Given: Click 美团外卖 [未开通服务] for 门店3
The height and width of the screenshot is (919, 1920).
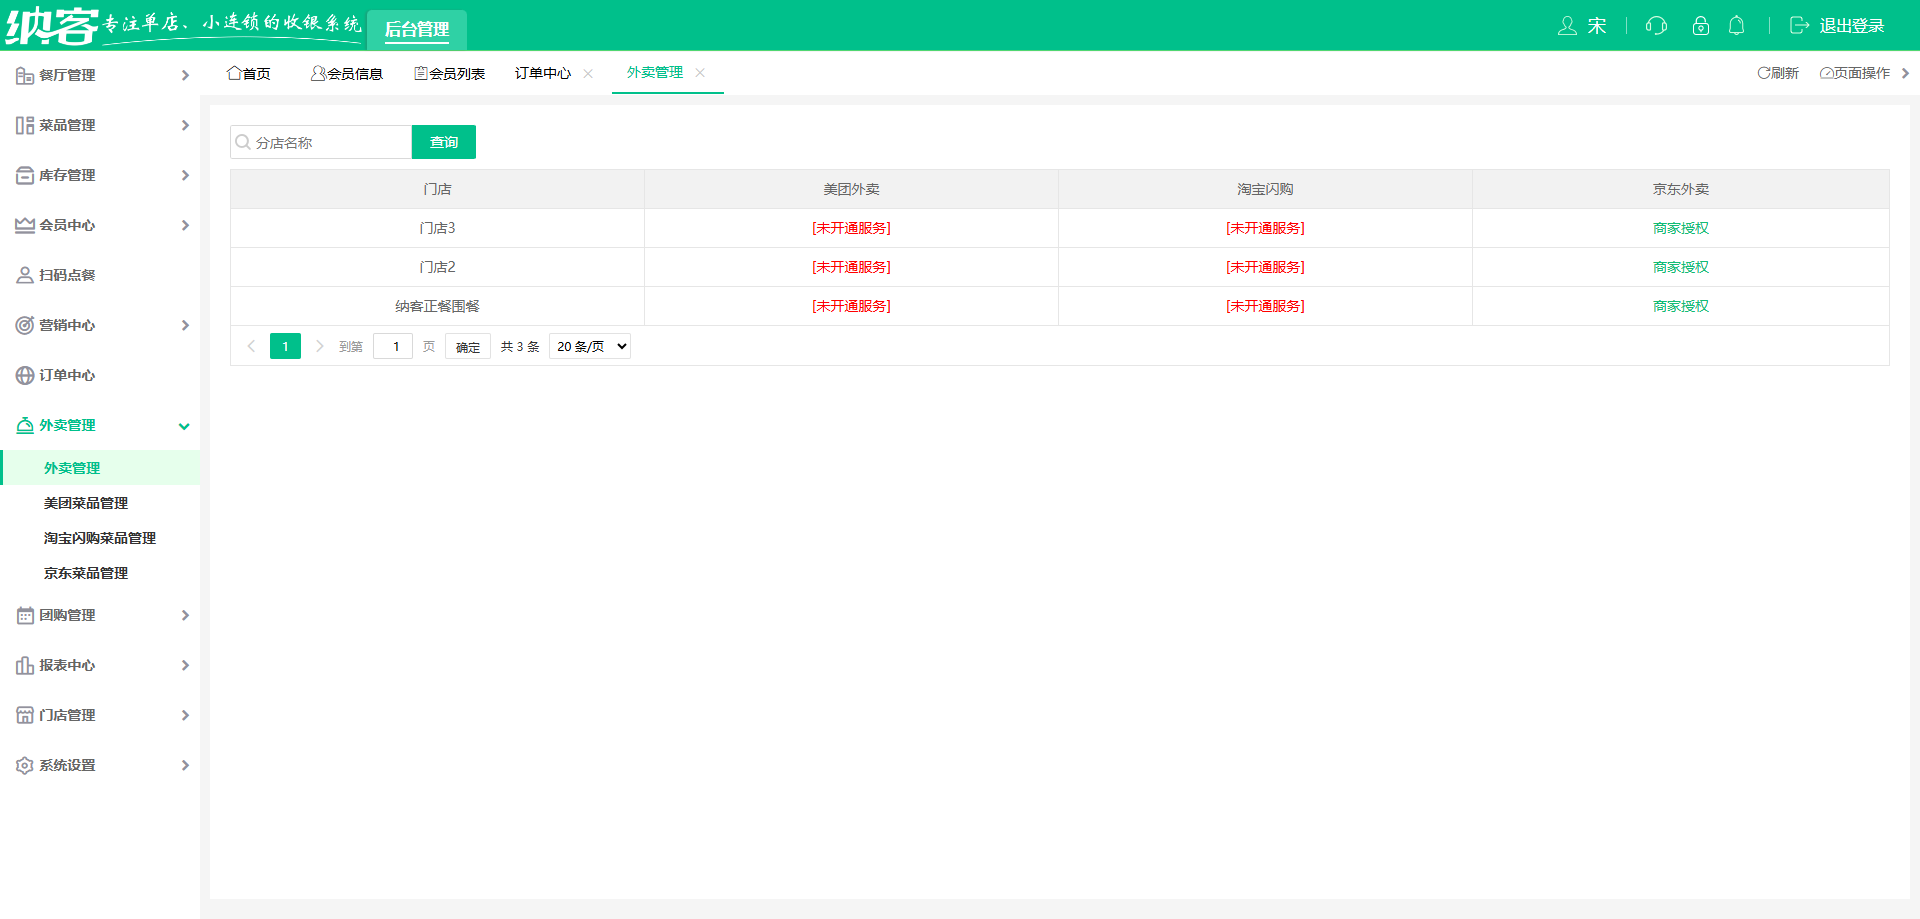Looking at the screenshot, I should click(851, 228).
